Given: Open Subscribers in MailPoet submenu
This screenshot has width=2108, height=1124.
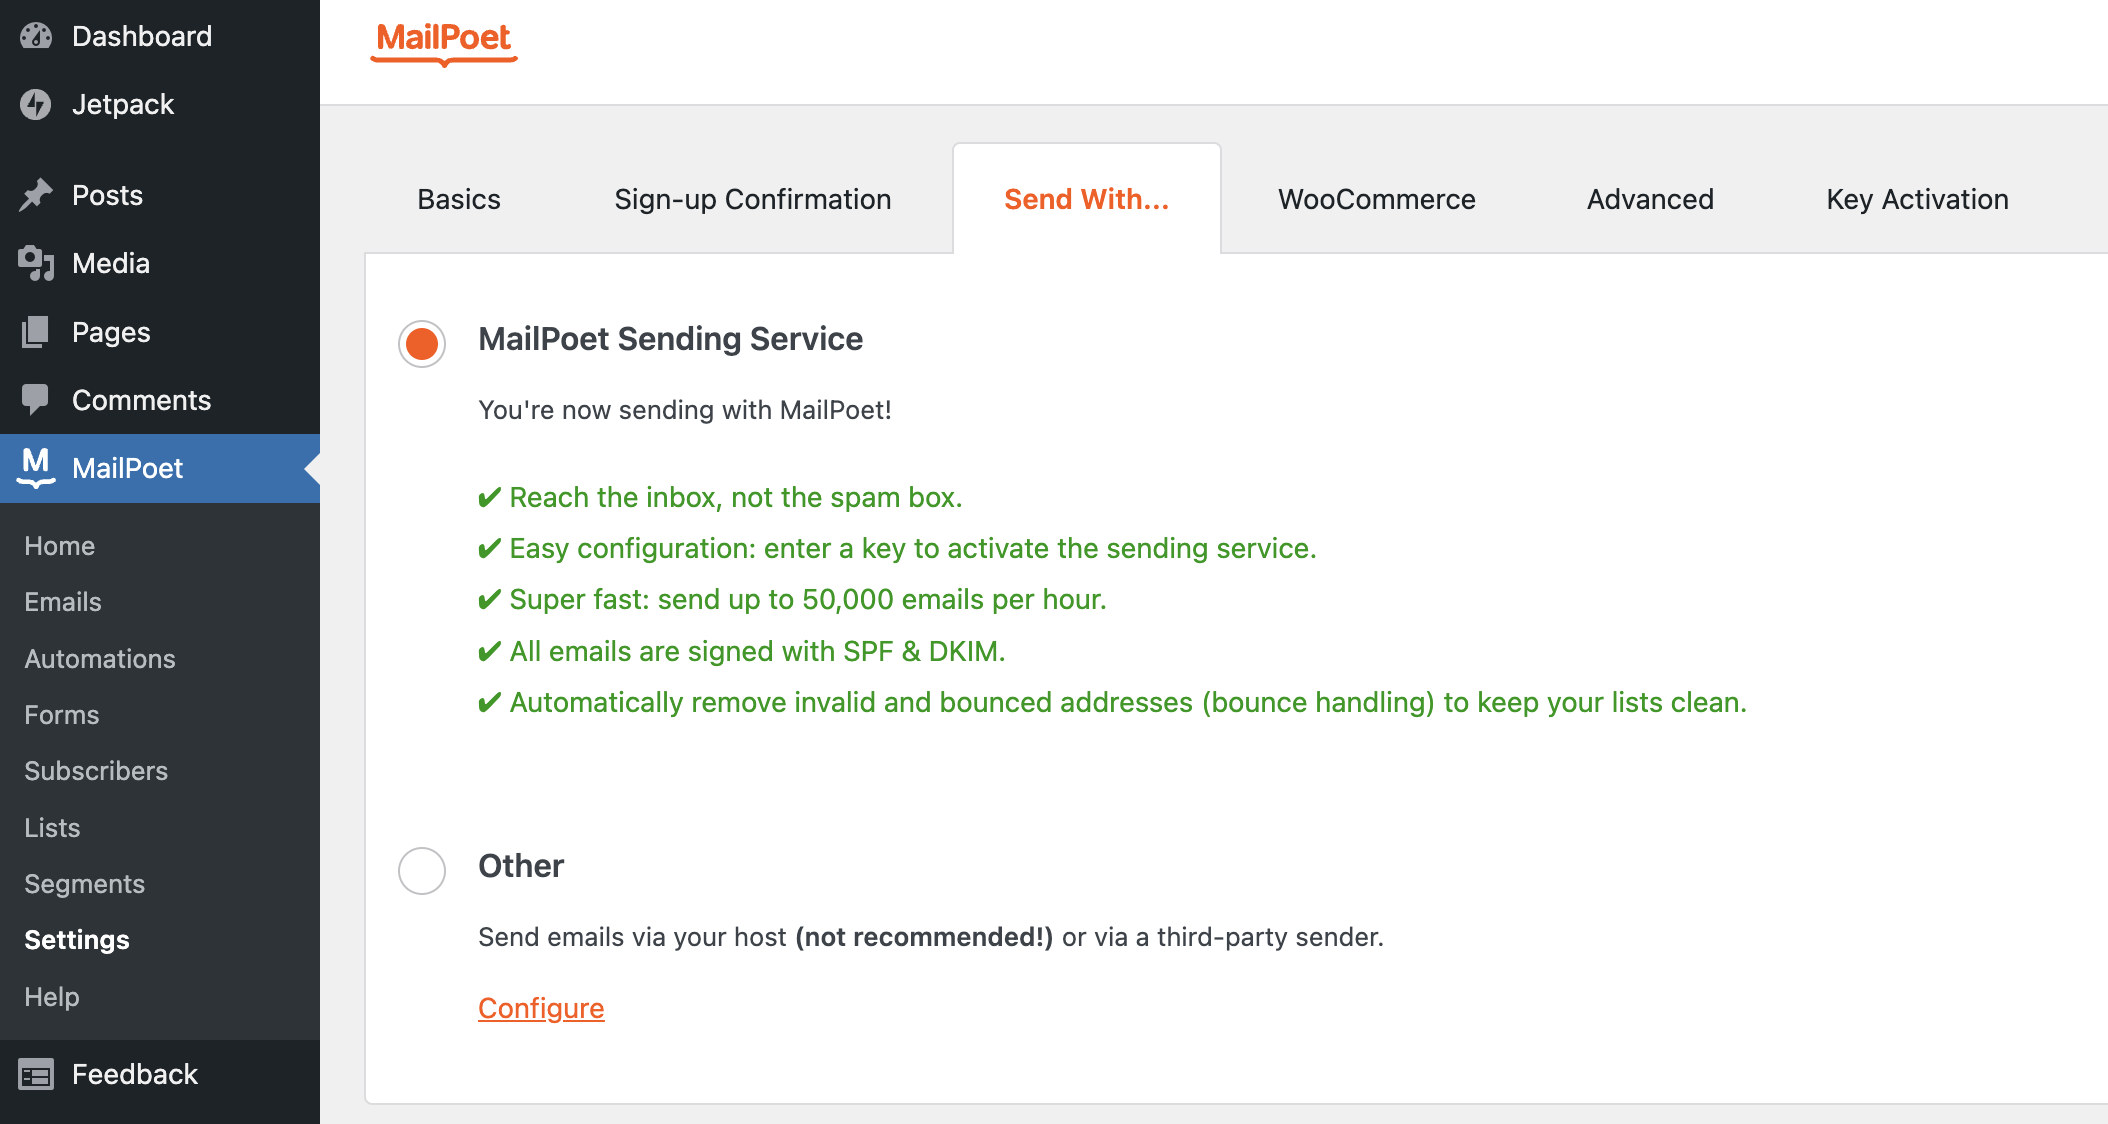Looking at the screenshot, I should point(96,771).
